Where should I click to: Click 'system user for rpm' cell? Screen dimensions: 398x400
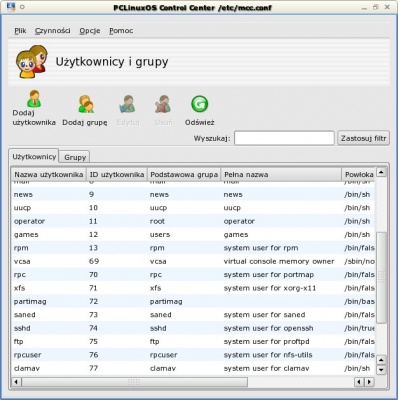pyautogui.click(x=261, y=248)
